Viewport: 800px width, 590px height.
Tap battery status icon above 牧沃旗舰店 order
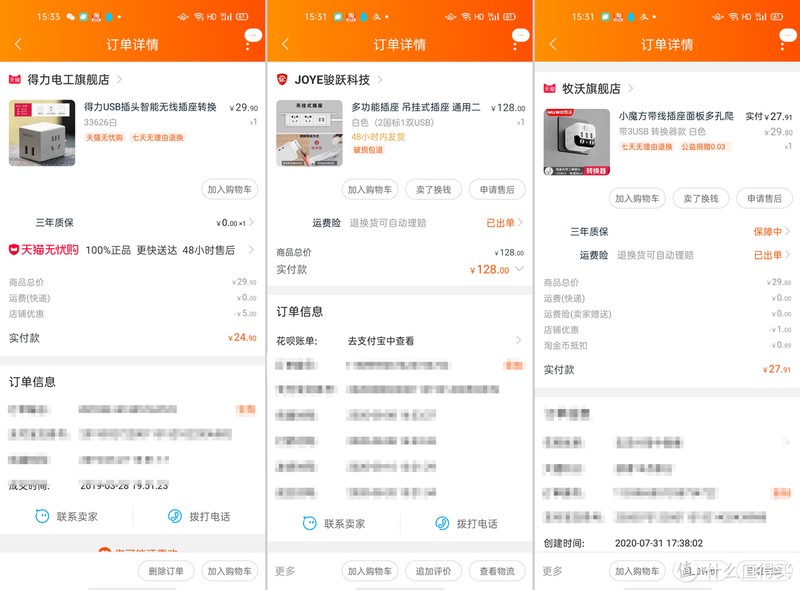(x=777, y=17)
